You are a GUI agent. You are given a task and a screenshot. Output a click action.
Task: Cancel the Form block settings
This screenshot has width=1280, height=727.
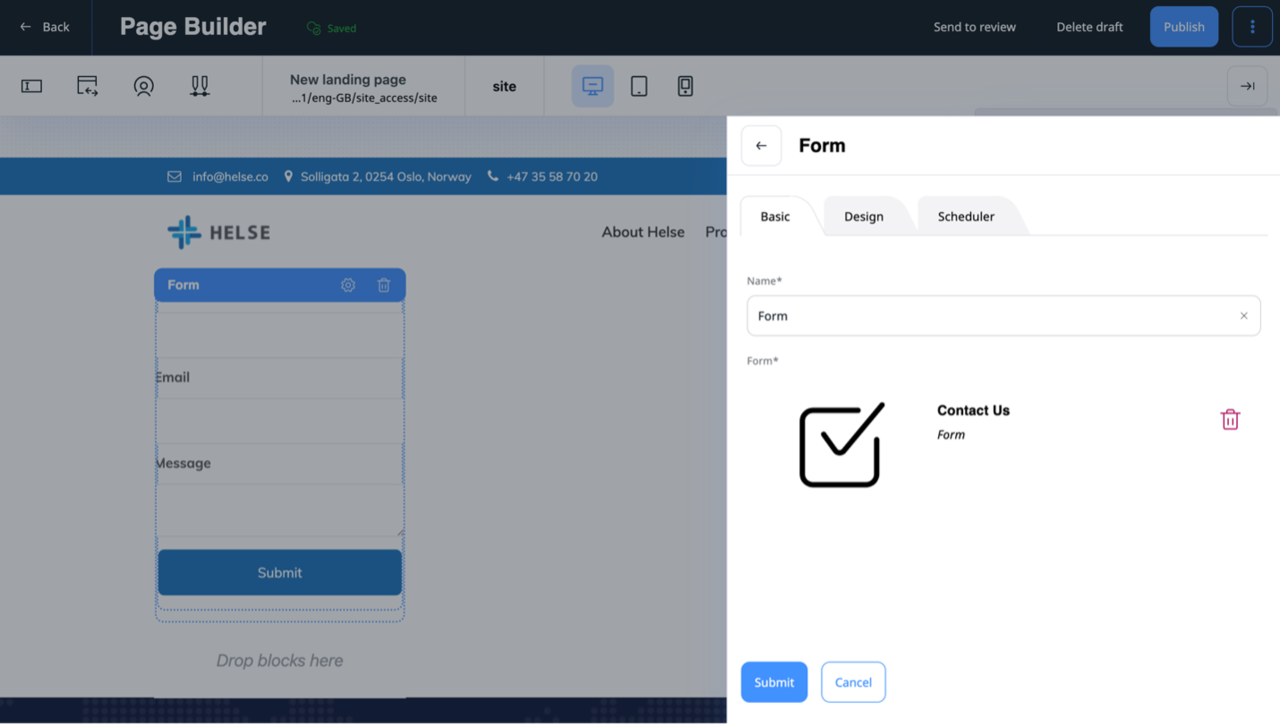click(x=853, y=682)
